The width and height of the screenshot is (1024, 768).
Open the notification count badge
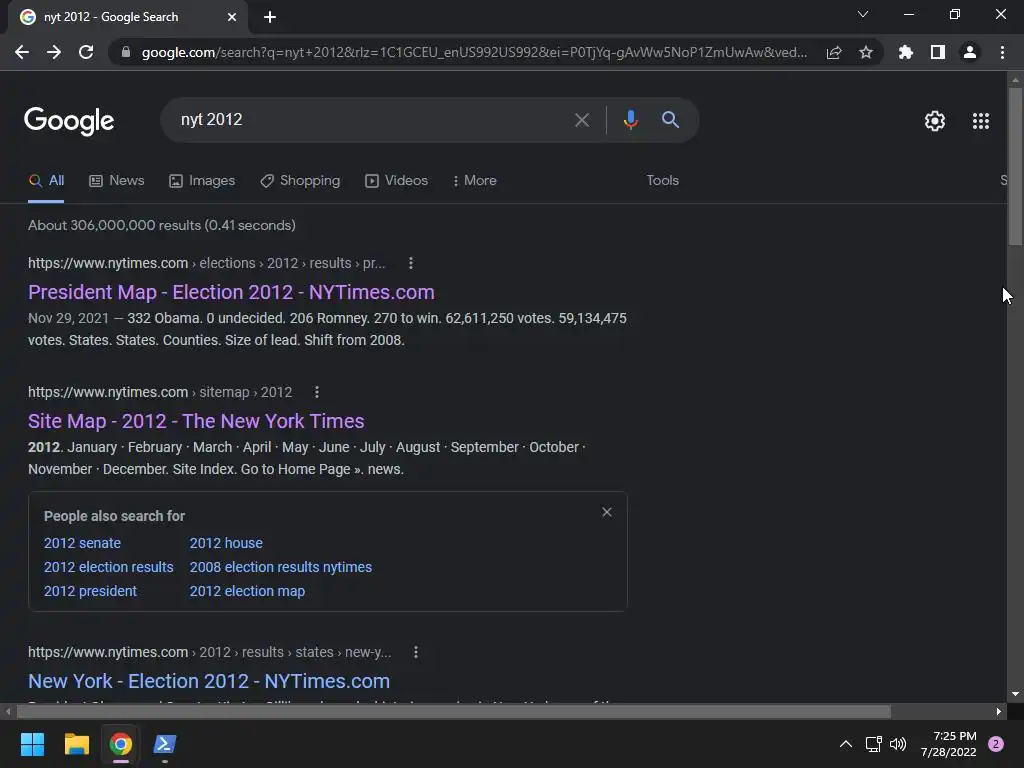[996, 744]
